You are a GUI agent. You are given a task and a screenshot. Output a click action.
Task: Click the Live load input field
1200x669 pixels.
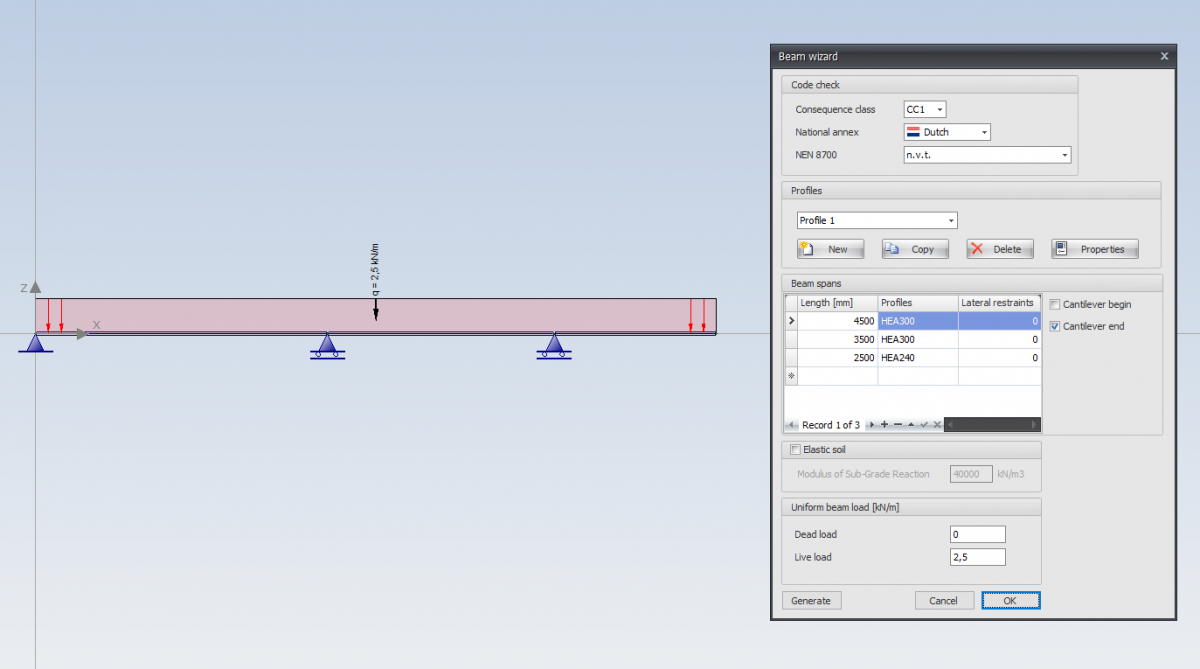977,557
